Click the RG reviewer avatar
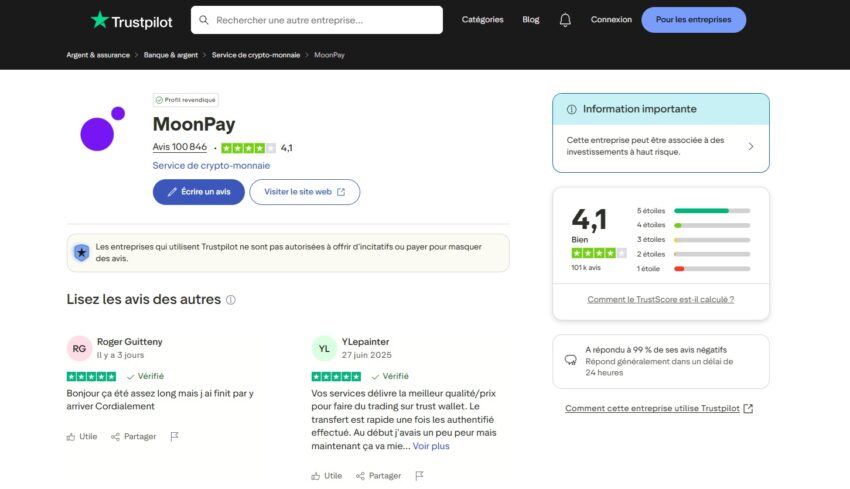The image size is (850, 489). [x=79, y=348]
